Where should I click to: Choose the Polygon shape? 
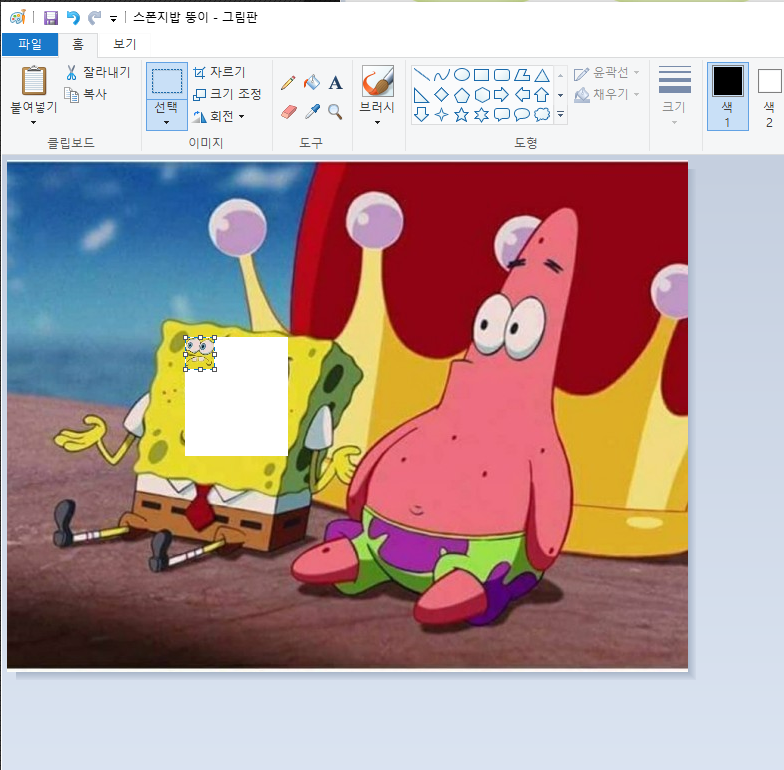coord(522,75)
